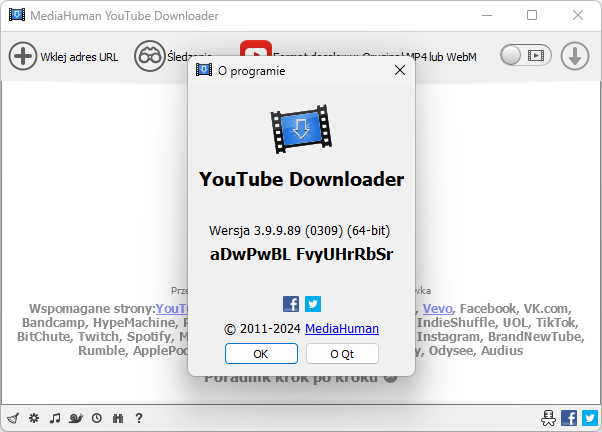Click the binoculars icon in status bar
Screen dimensions: 602x432
click(118, 418)
